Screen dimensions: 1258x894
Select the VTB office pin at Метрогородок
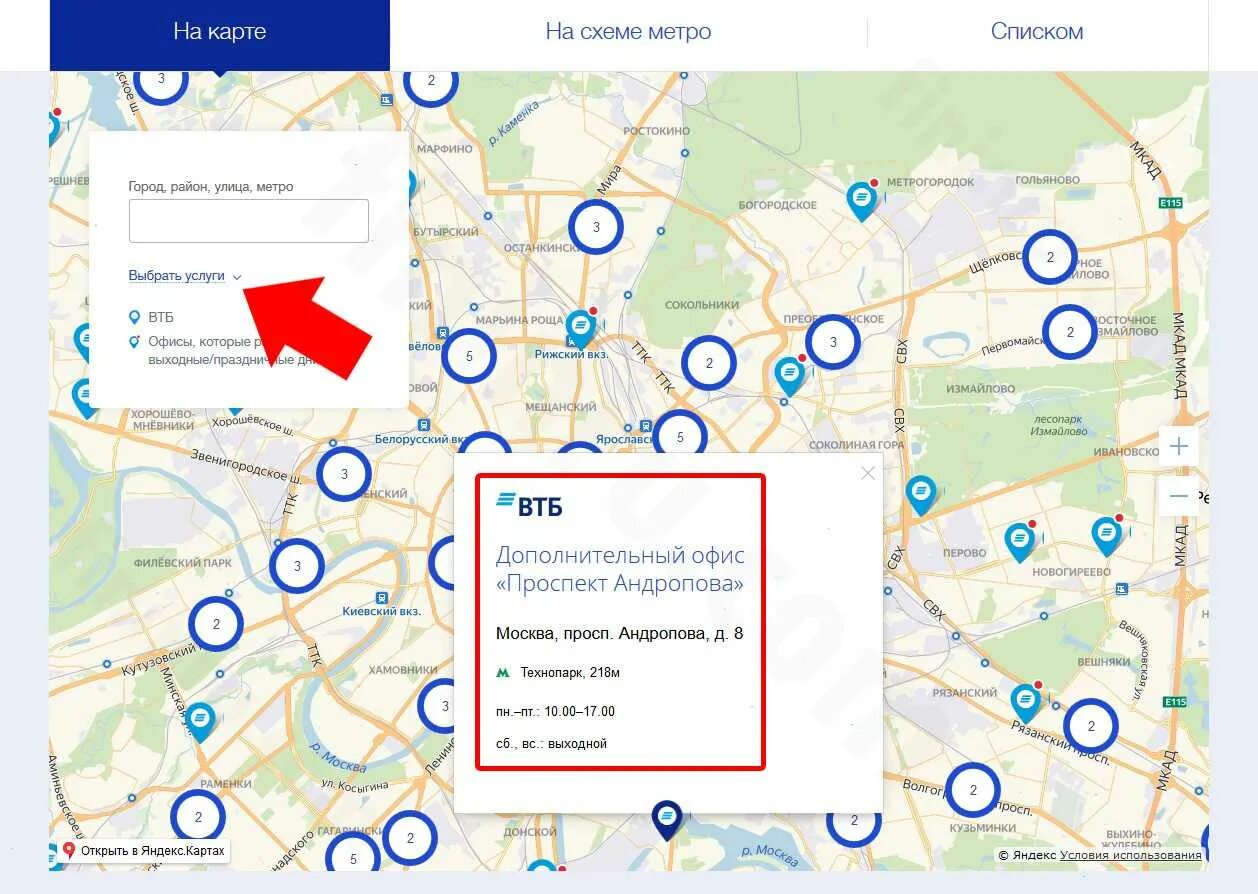(861, 200)
